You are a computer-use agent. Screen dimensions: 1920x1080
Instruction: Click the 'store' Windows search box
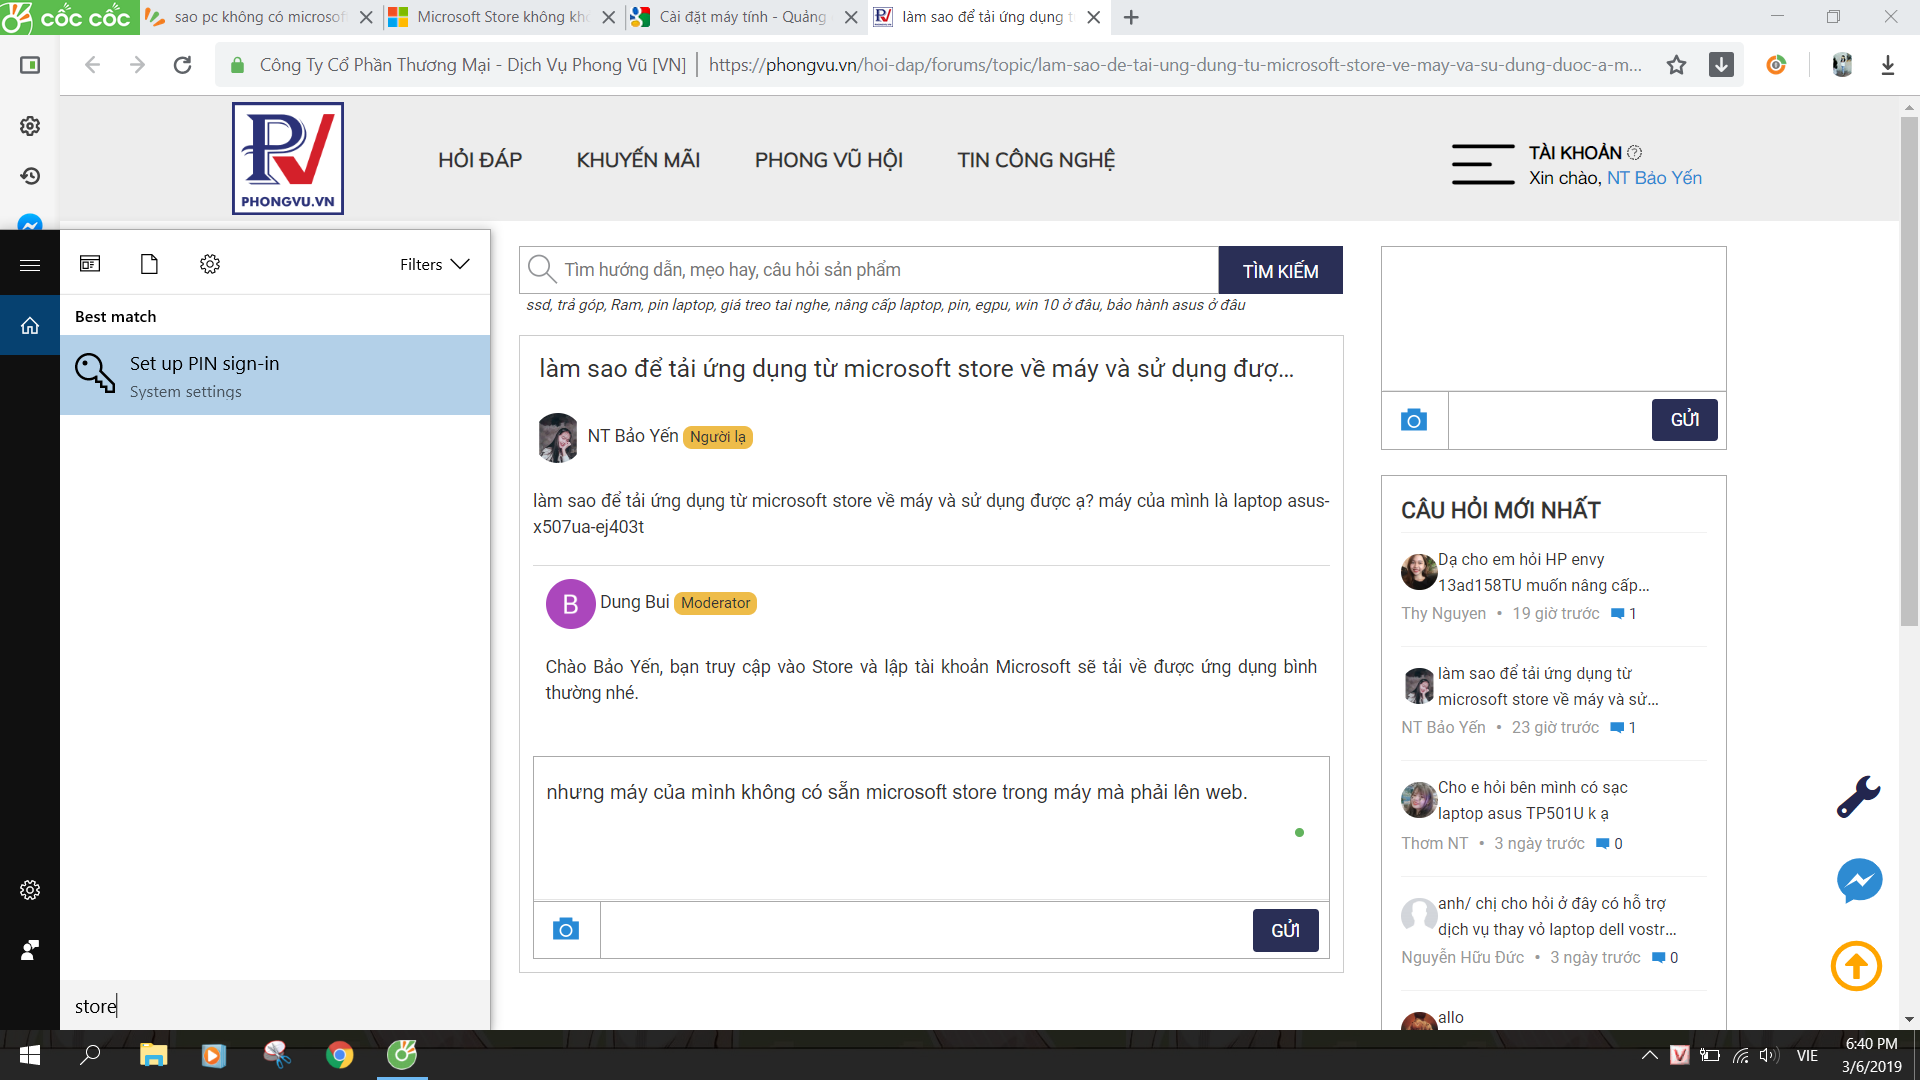point(275,1006)
